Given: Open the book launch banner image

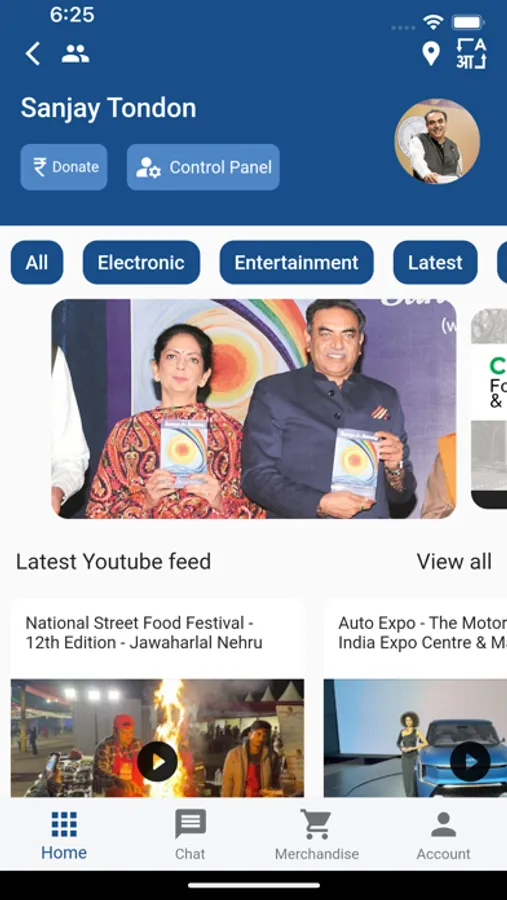Looking at the screenshot, I should coord(254,409).
